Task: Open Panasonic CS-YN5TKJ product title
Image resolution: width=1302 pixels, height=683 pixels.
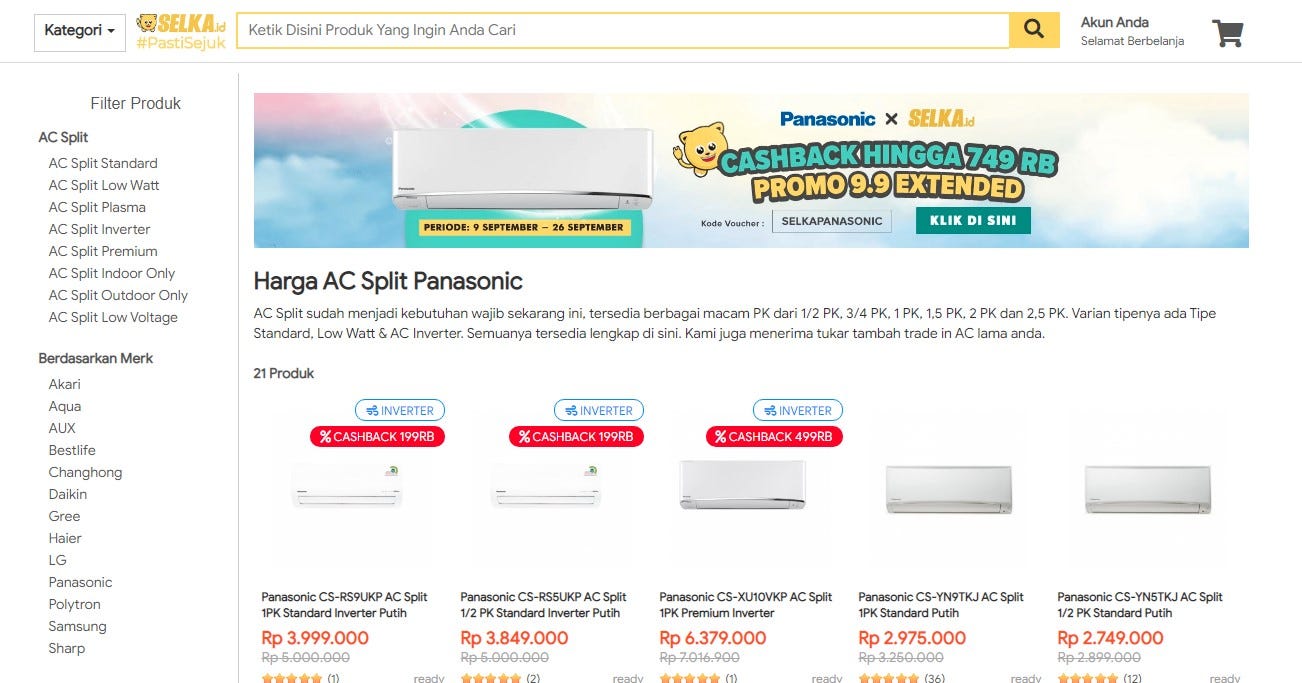Action: (x=1140, y=605)
